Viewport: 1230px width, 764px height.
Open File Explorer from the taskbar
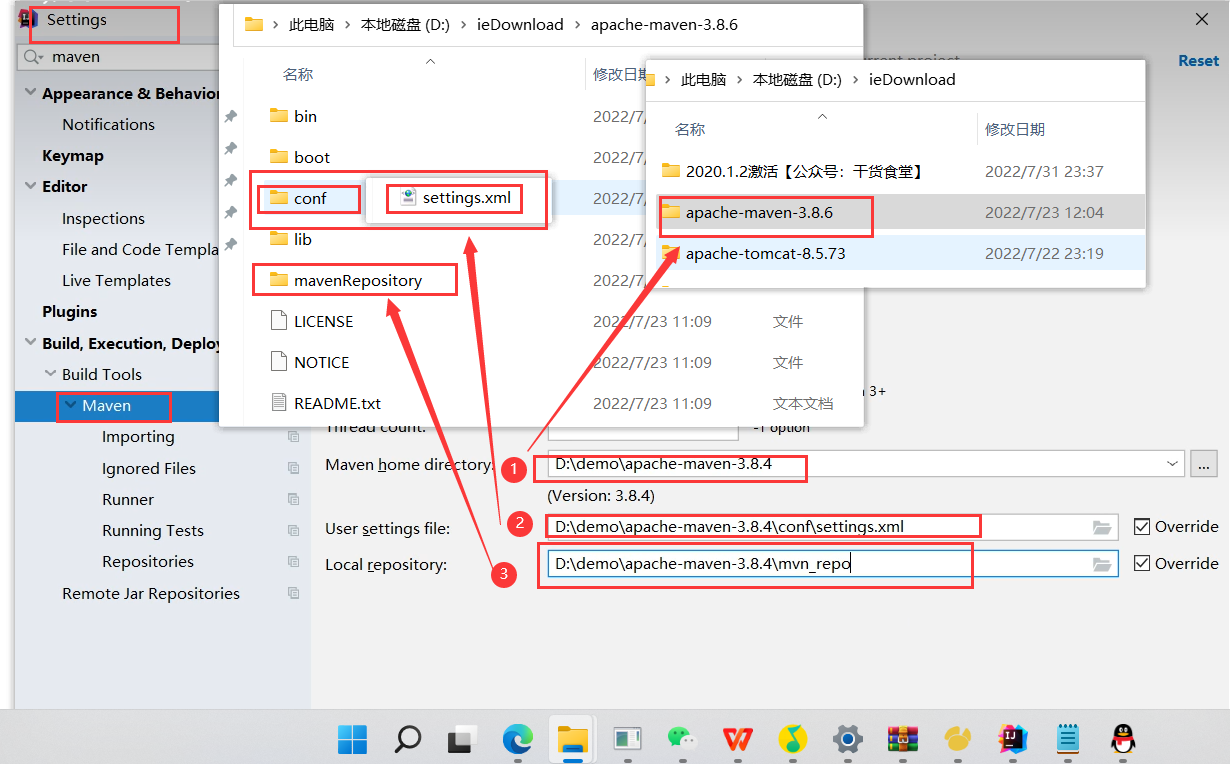coord(572,739)
